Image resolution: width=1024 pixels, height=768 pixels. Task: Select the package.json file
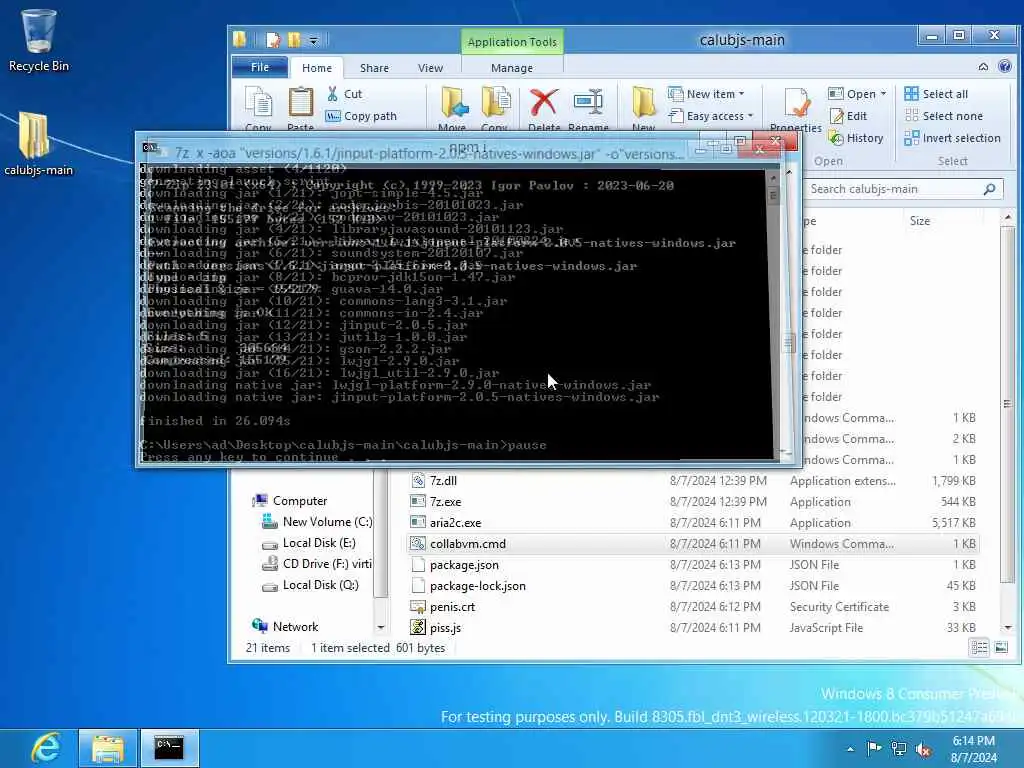(x=692, y=565)
